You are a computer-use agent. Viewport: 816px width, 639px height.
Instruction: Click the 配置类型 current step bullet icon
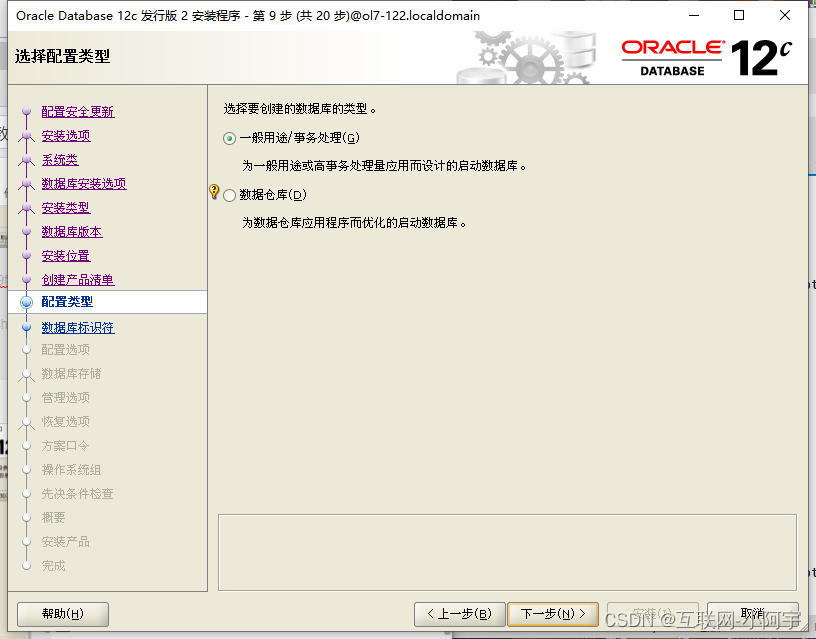26,302
